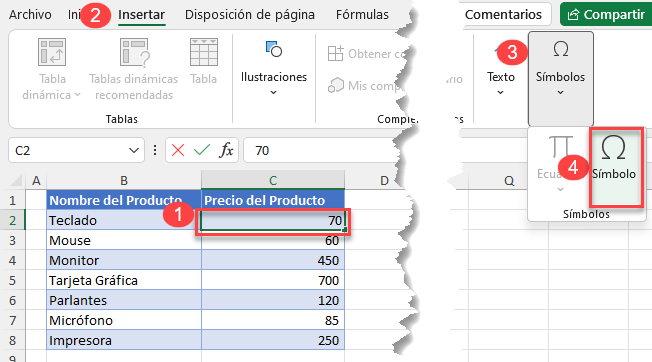The width and height of the screenshot is (652, 362).
Task: Expand the Name Box dropdown arrow
Action: pyautogui.click(x=133, y=150)
